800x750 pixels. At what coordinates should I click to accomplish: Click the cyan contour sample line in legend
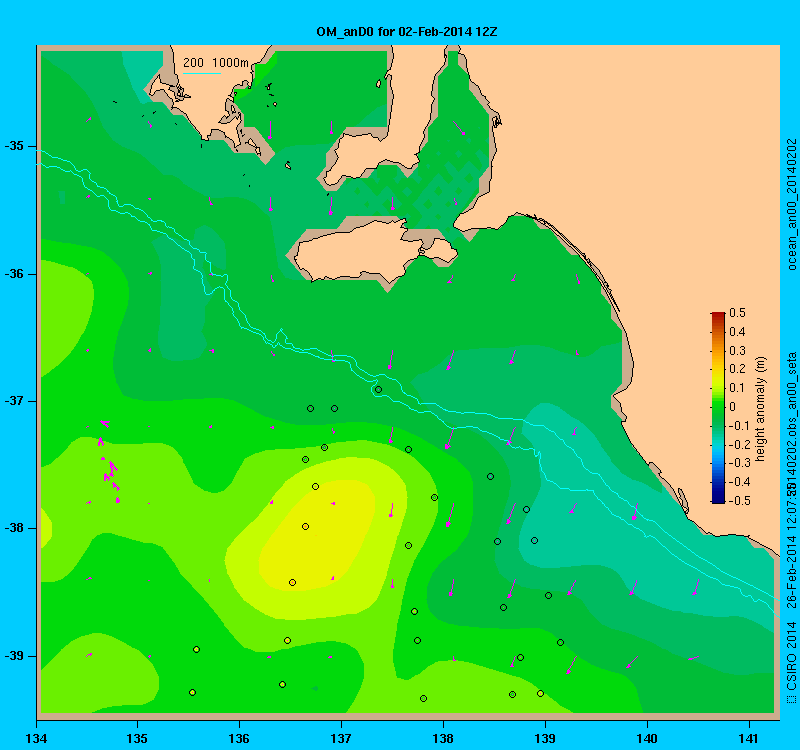[x=202, y=73]
